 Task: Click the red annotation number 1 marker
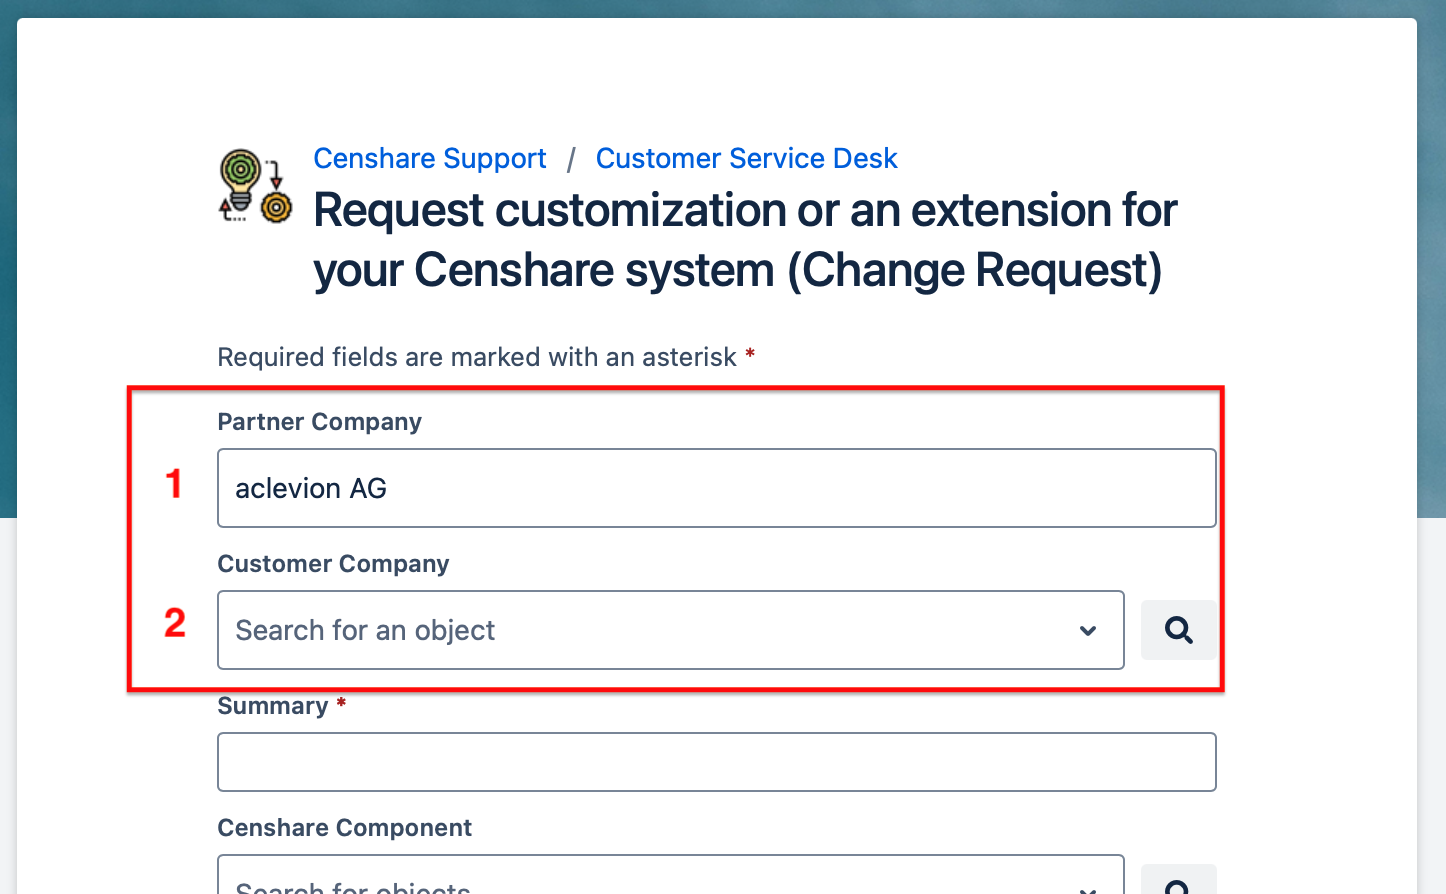pyautogui.click(x=174, y=485)
